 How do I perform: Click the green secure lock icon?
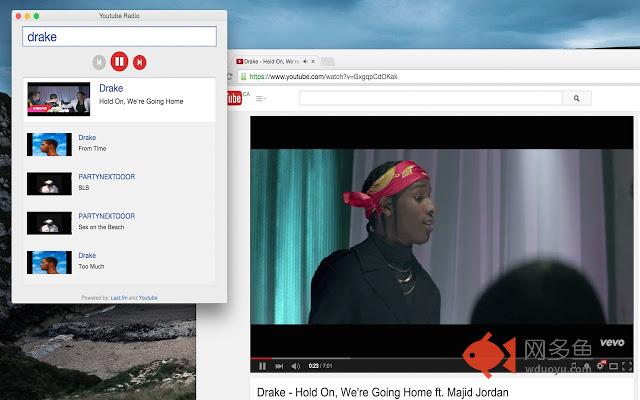pos(244,77)
